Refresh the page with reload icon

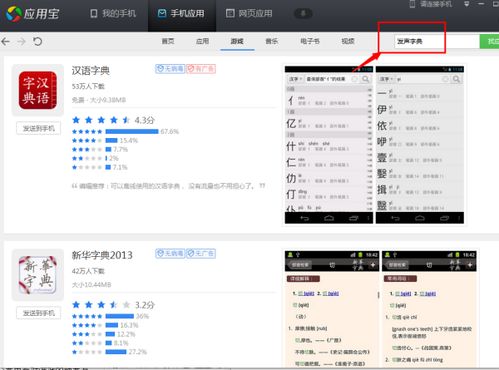pyautogui.click(x=37, y=42)
